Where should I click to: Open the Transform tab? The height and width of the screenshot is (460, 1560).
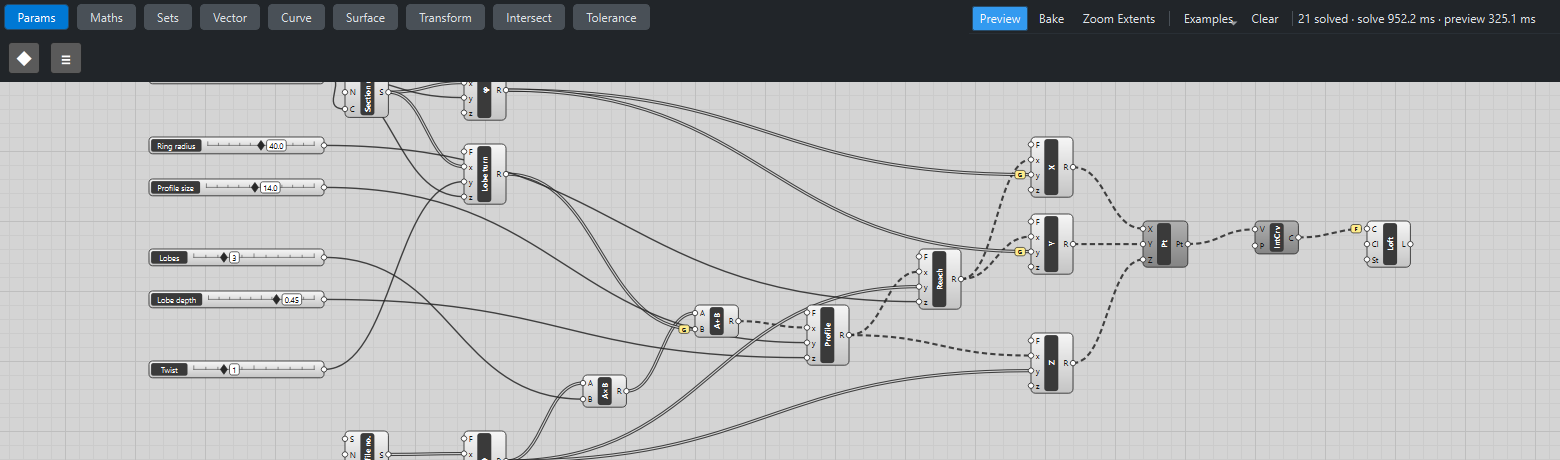tap(445, 18)
